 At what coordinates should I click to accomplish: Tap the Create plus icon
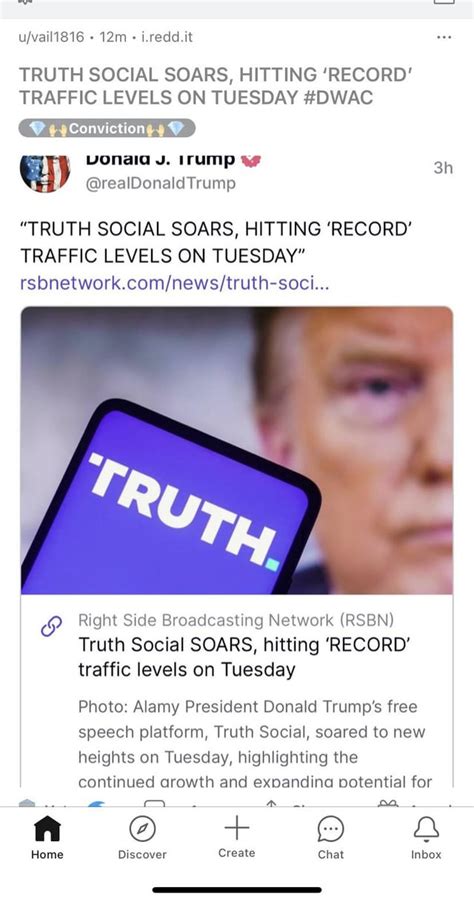point(236,828)
